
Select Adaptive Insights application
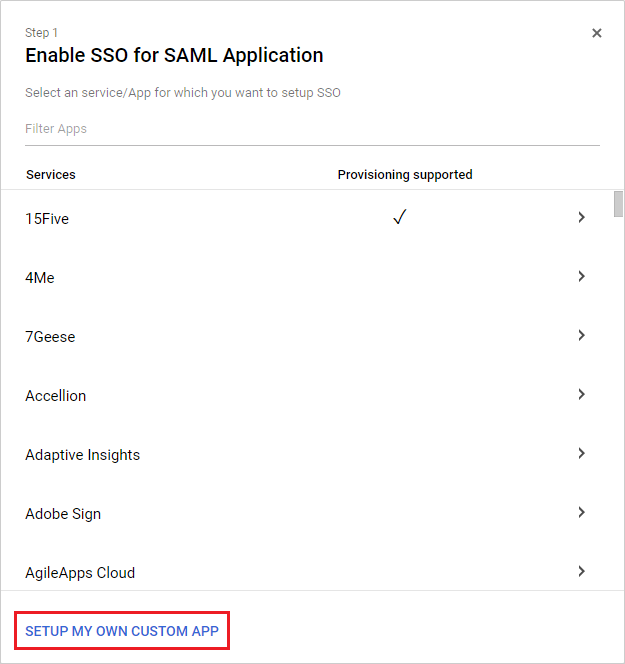coord(83,455)
